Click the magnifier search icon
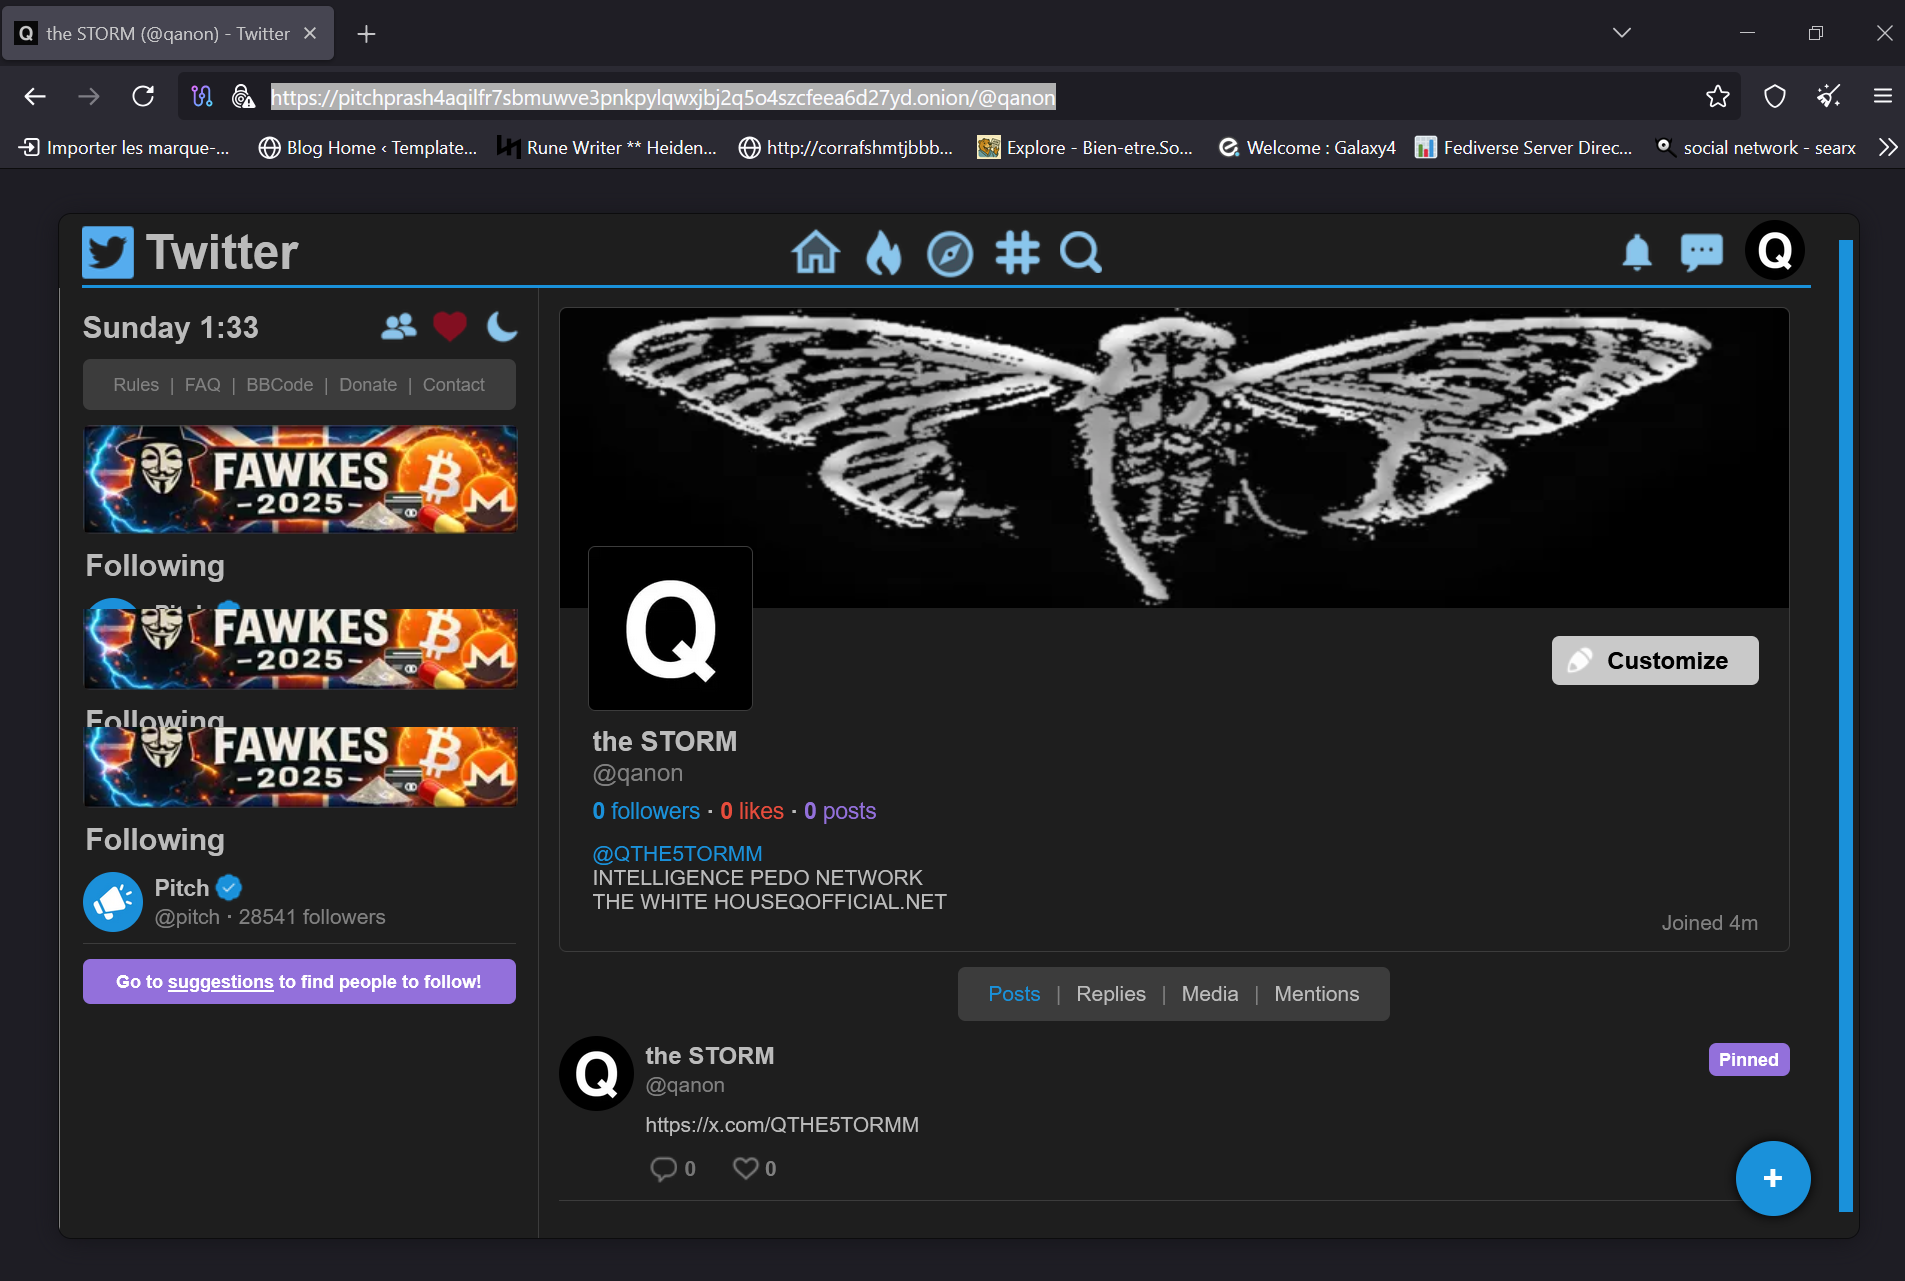Image resolution: width=1905 pixels, height=1281 pixels. coord(1081,252)
